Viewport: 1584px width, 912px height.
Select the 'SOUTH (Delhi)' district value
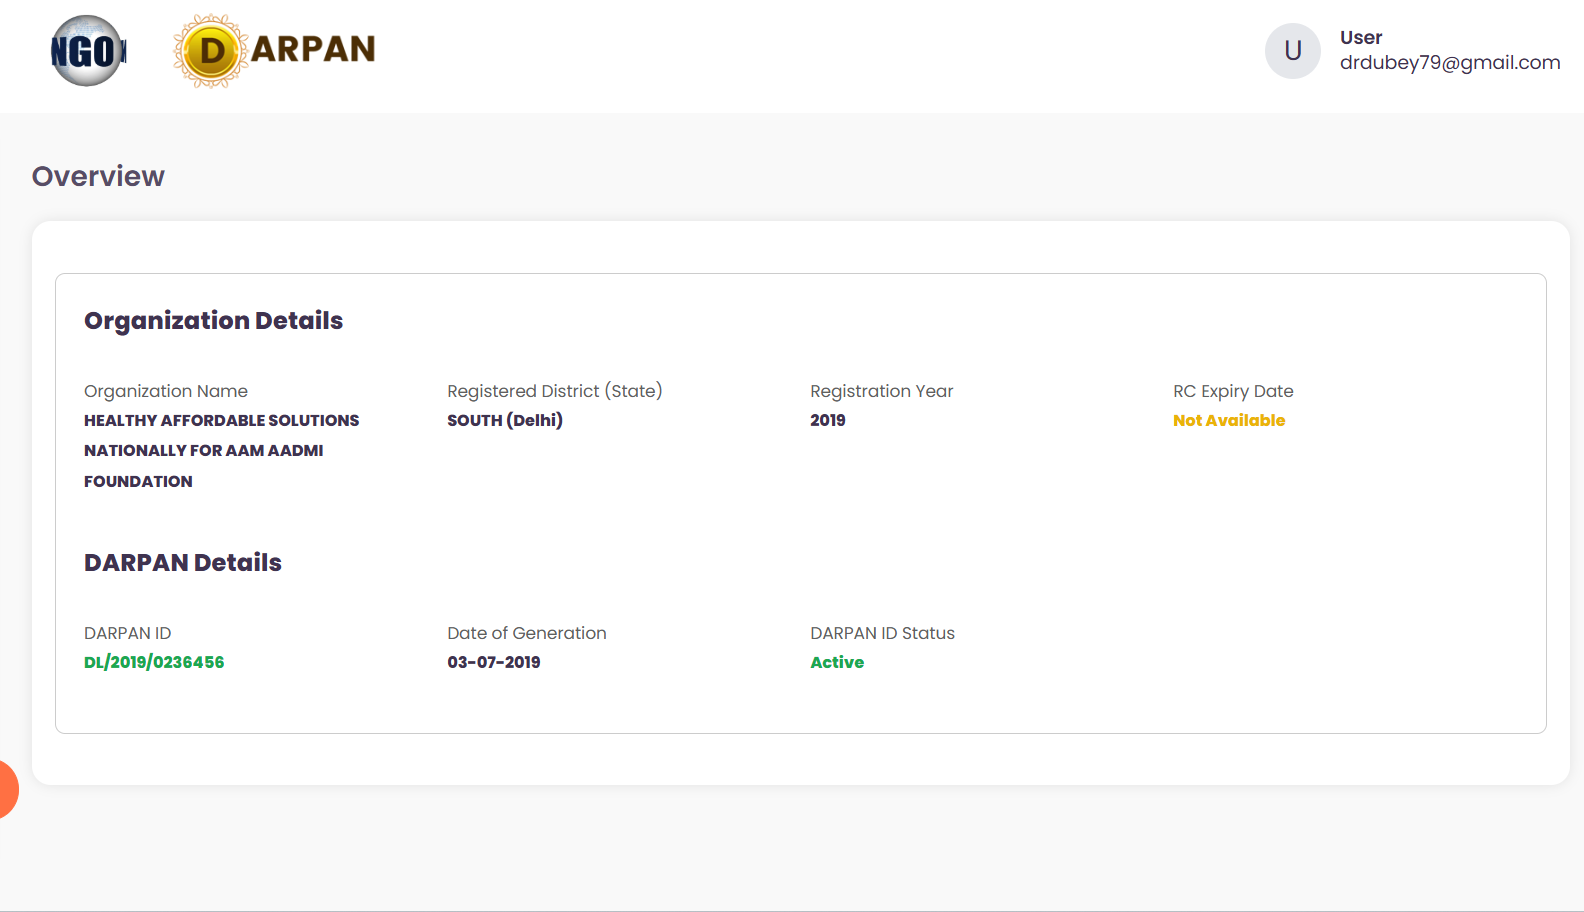505,420
